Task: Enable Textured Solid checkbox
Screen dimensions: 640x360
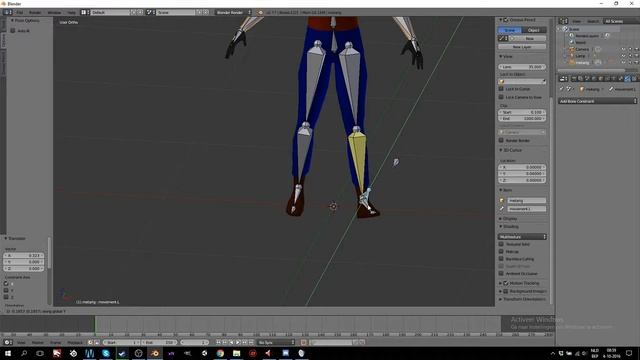Action: click(x=501, y=244)
